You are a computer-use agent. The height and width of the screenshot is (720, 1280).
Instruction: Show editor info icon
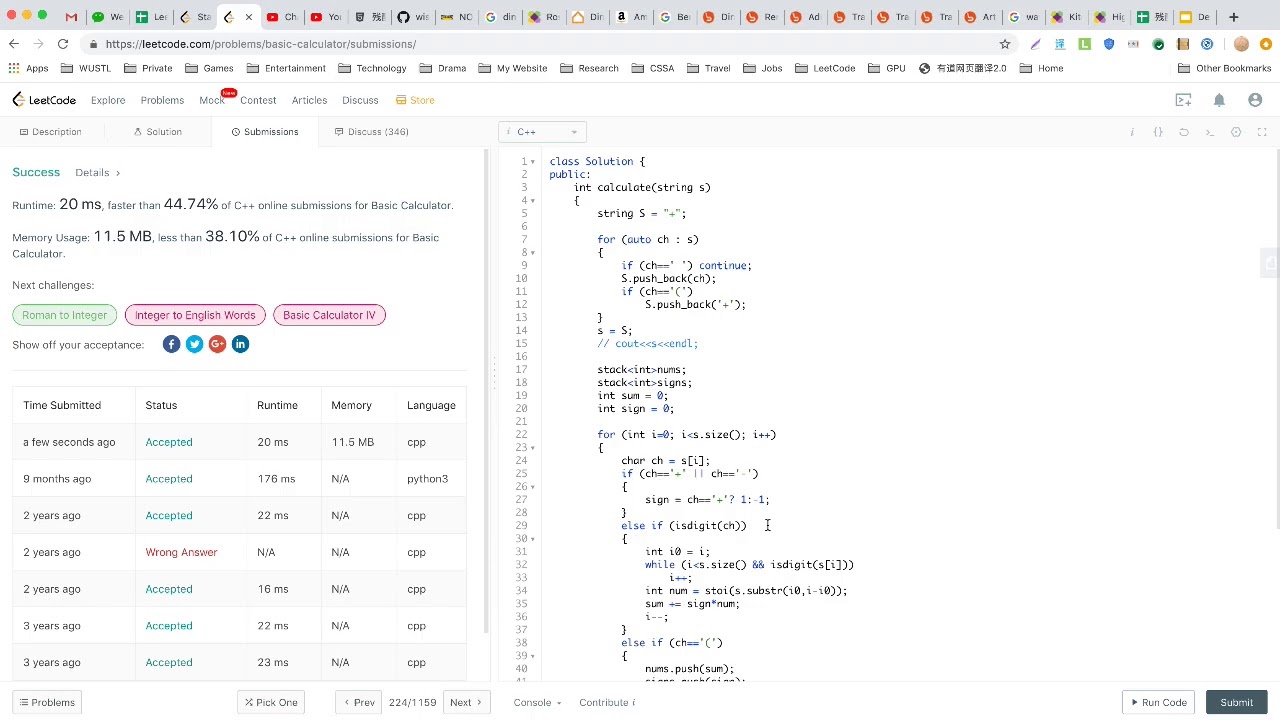click(x=1132, y=132)
